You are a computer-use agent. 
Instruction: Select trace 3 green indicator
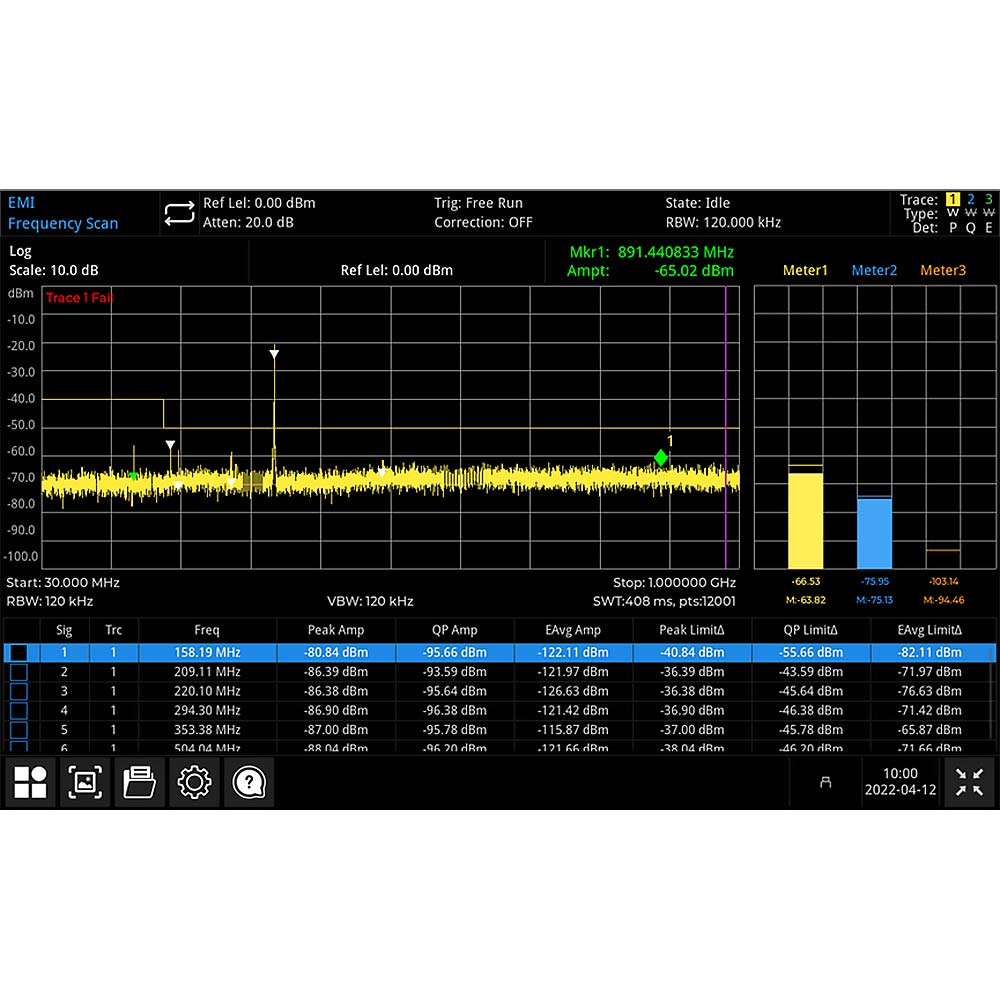(989, 200)
